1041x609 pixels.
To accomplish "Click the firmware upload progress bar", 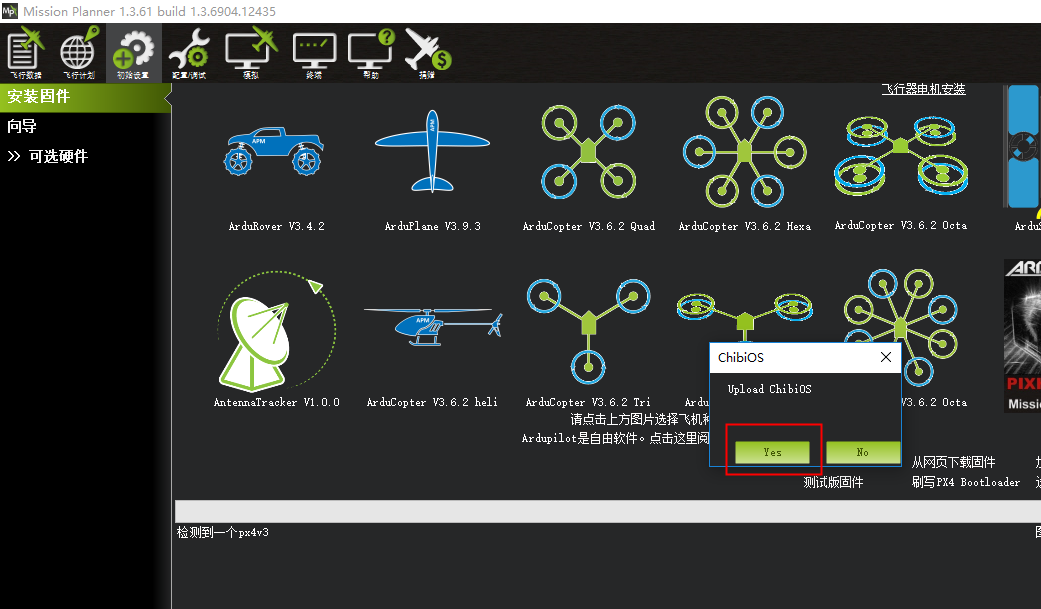I will tap(607, 511).
